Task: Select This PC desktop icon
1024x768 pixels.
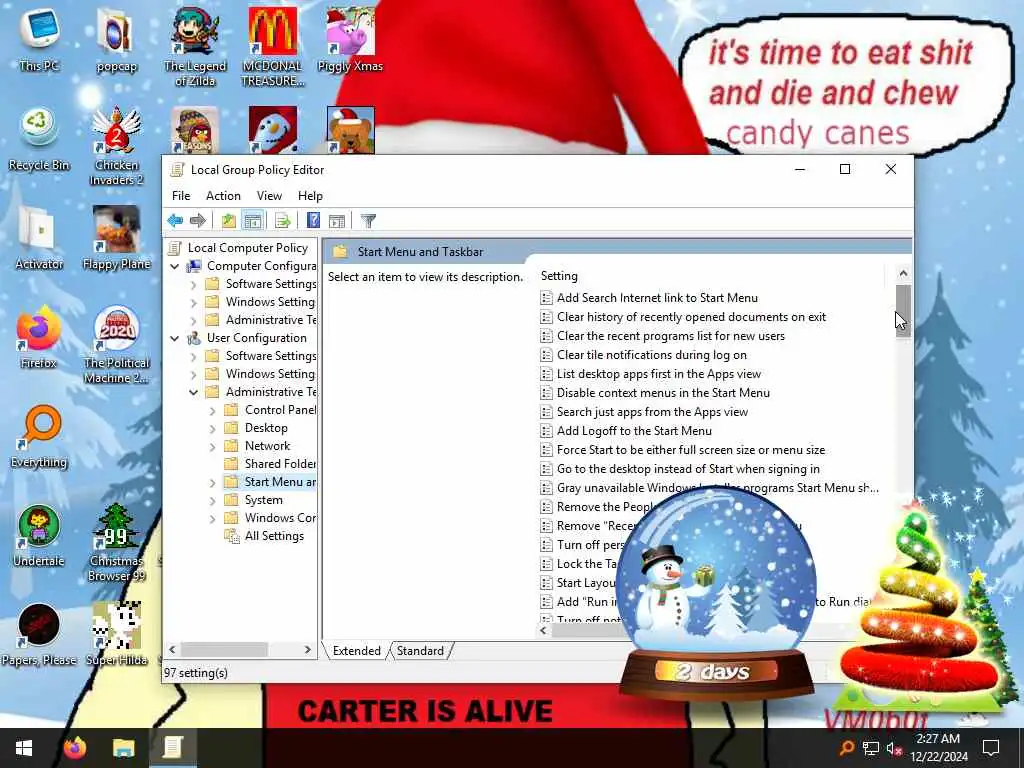Action: click(39, 39)
